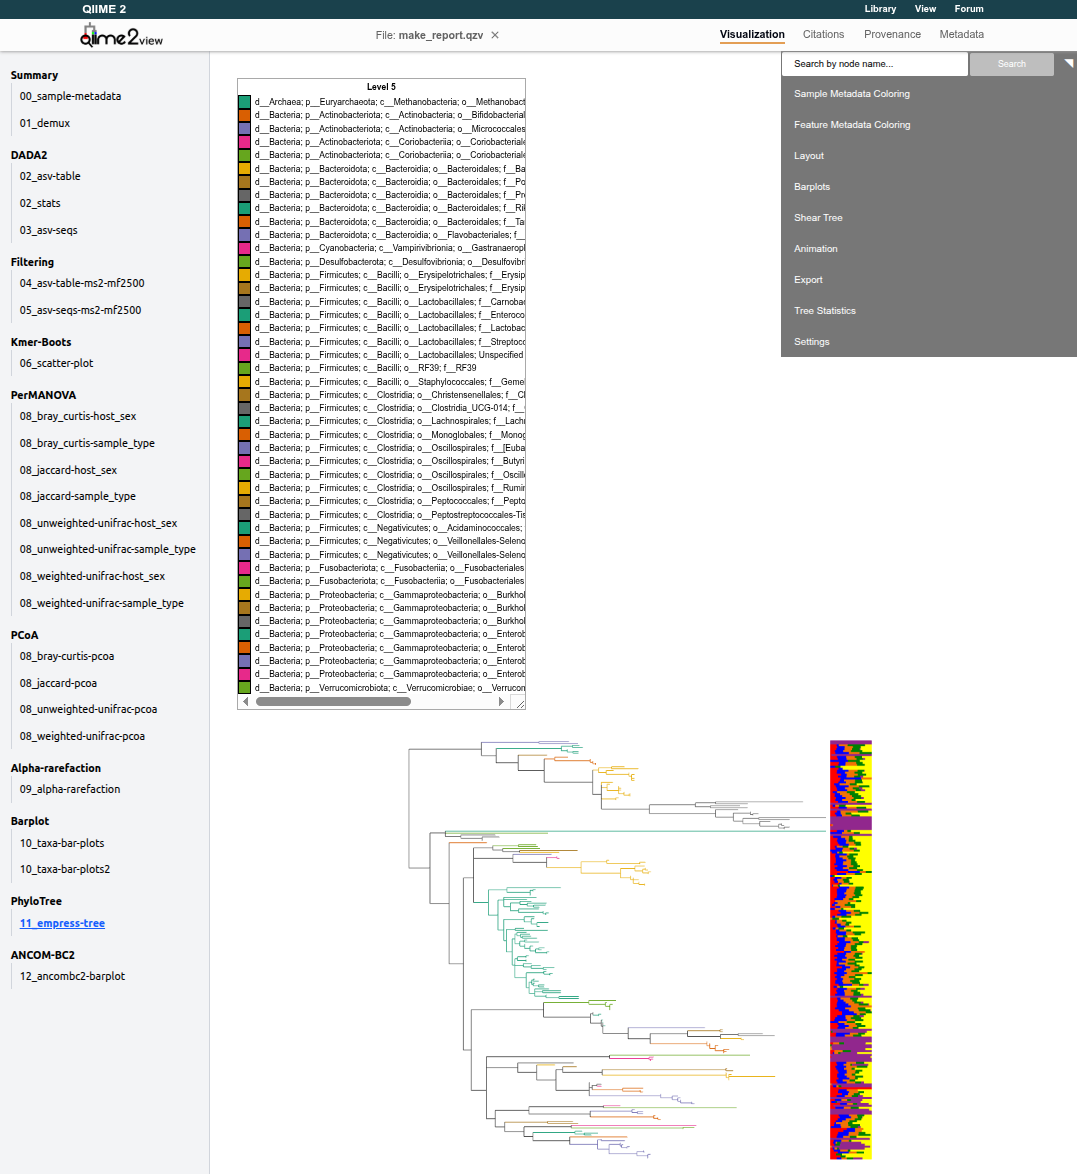Open 08_jaccard-sample_type report
Viewport: 1077px width, 1174px height.
[78, 496]
